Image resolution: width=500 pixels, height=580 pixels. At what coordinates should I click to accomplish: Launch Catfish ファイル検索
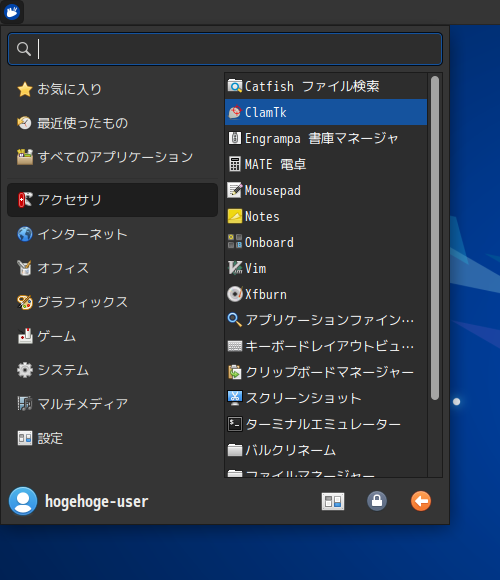[326, 86]
